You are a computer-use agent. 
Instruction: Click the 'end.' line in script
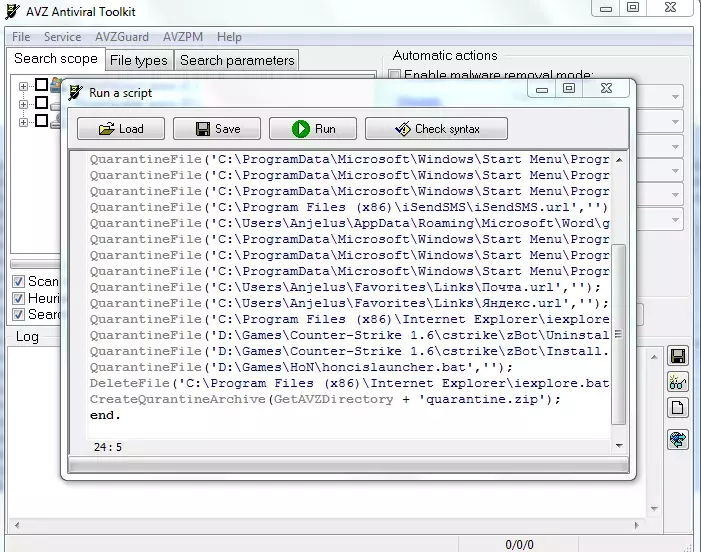click(x=105, y=415)
